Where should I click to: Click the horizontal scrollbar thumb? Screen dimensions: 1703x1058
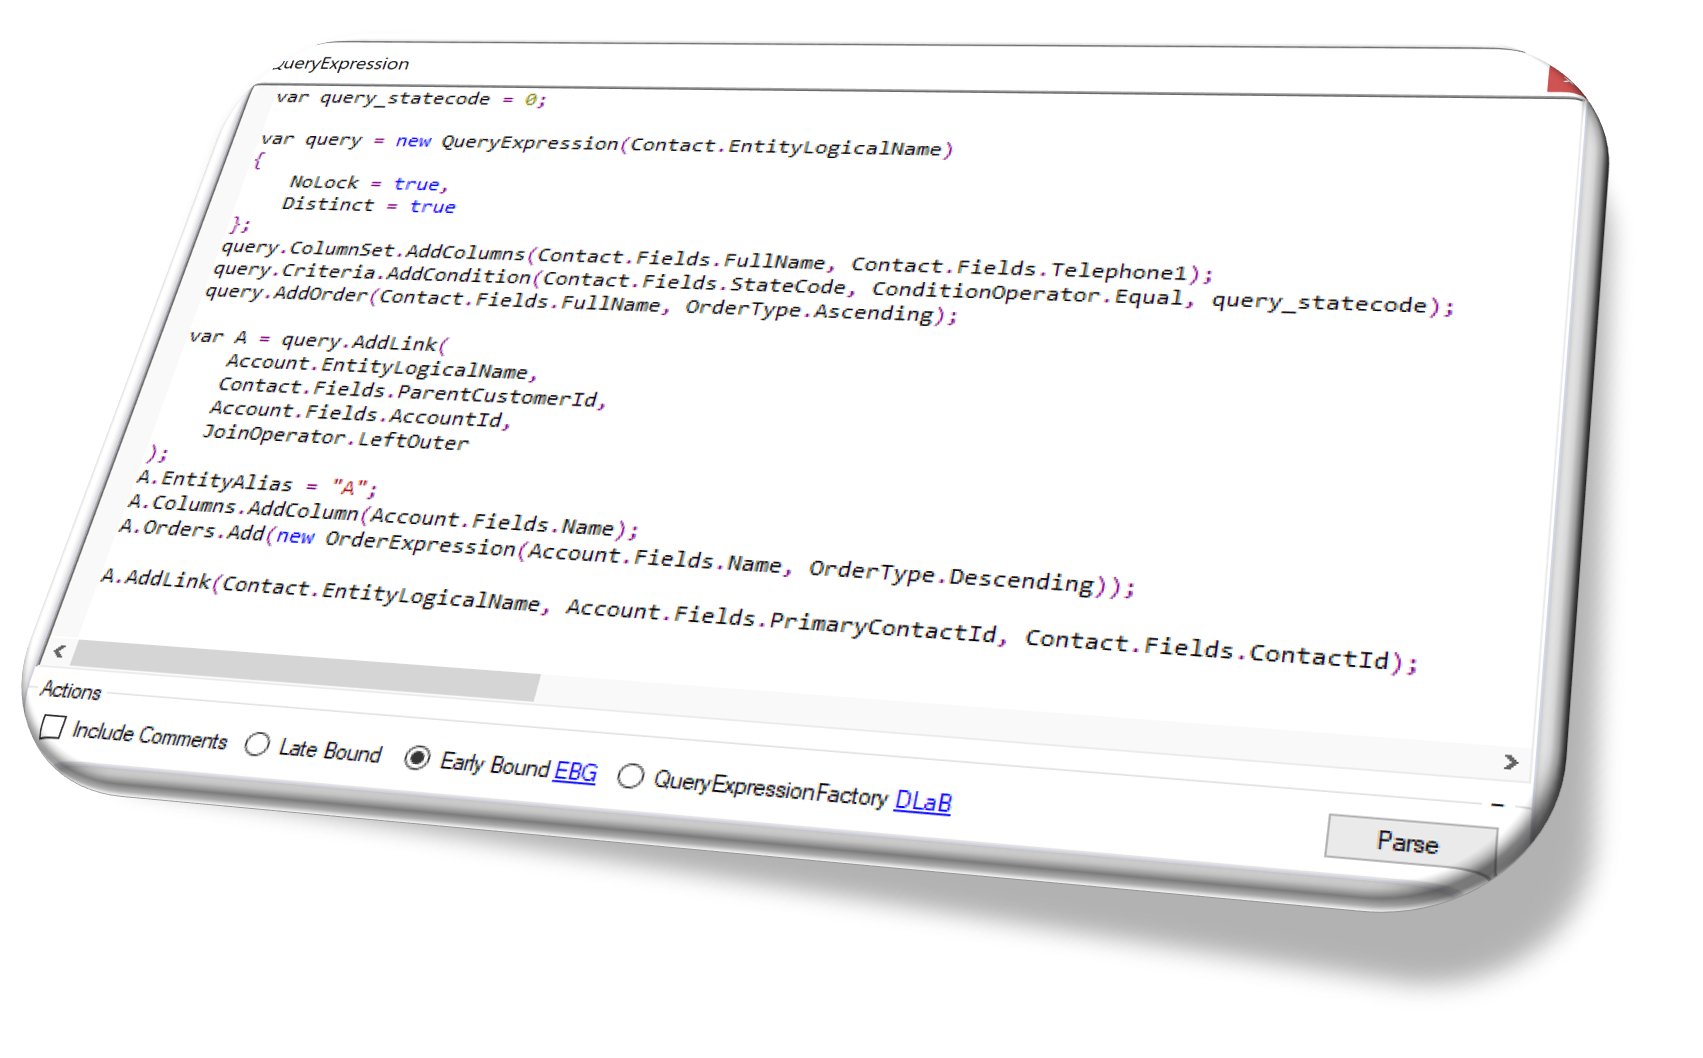(305, 671)
